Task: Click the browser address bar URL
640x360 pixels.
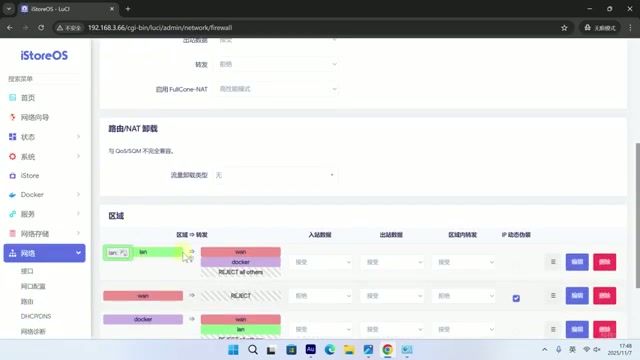Action: (160, 28)
